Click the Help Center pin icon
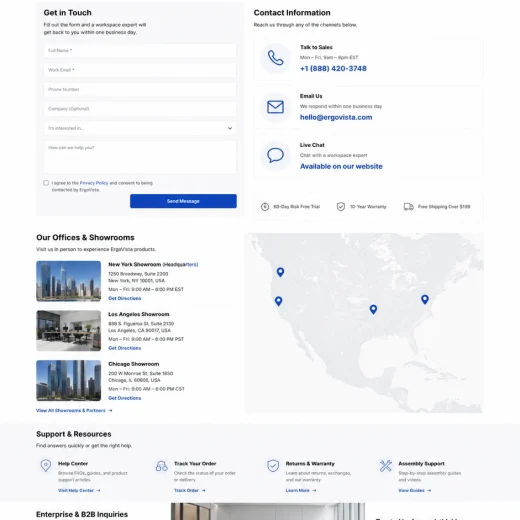The height and width of the screenshot is (520, 520). pyautogui.click(x=46, y=465)
